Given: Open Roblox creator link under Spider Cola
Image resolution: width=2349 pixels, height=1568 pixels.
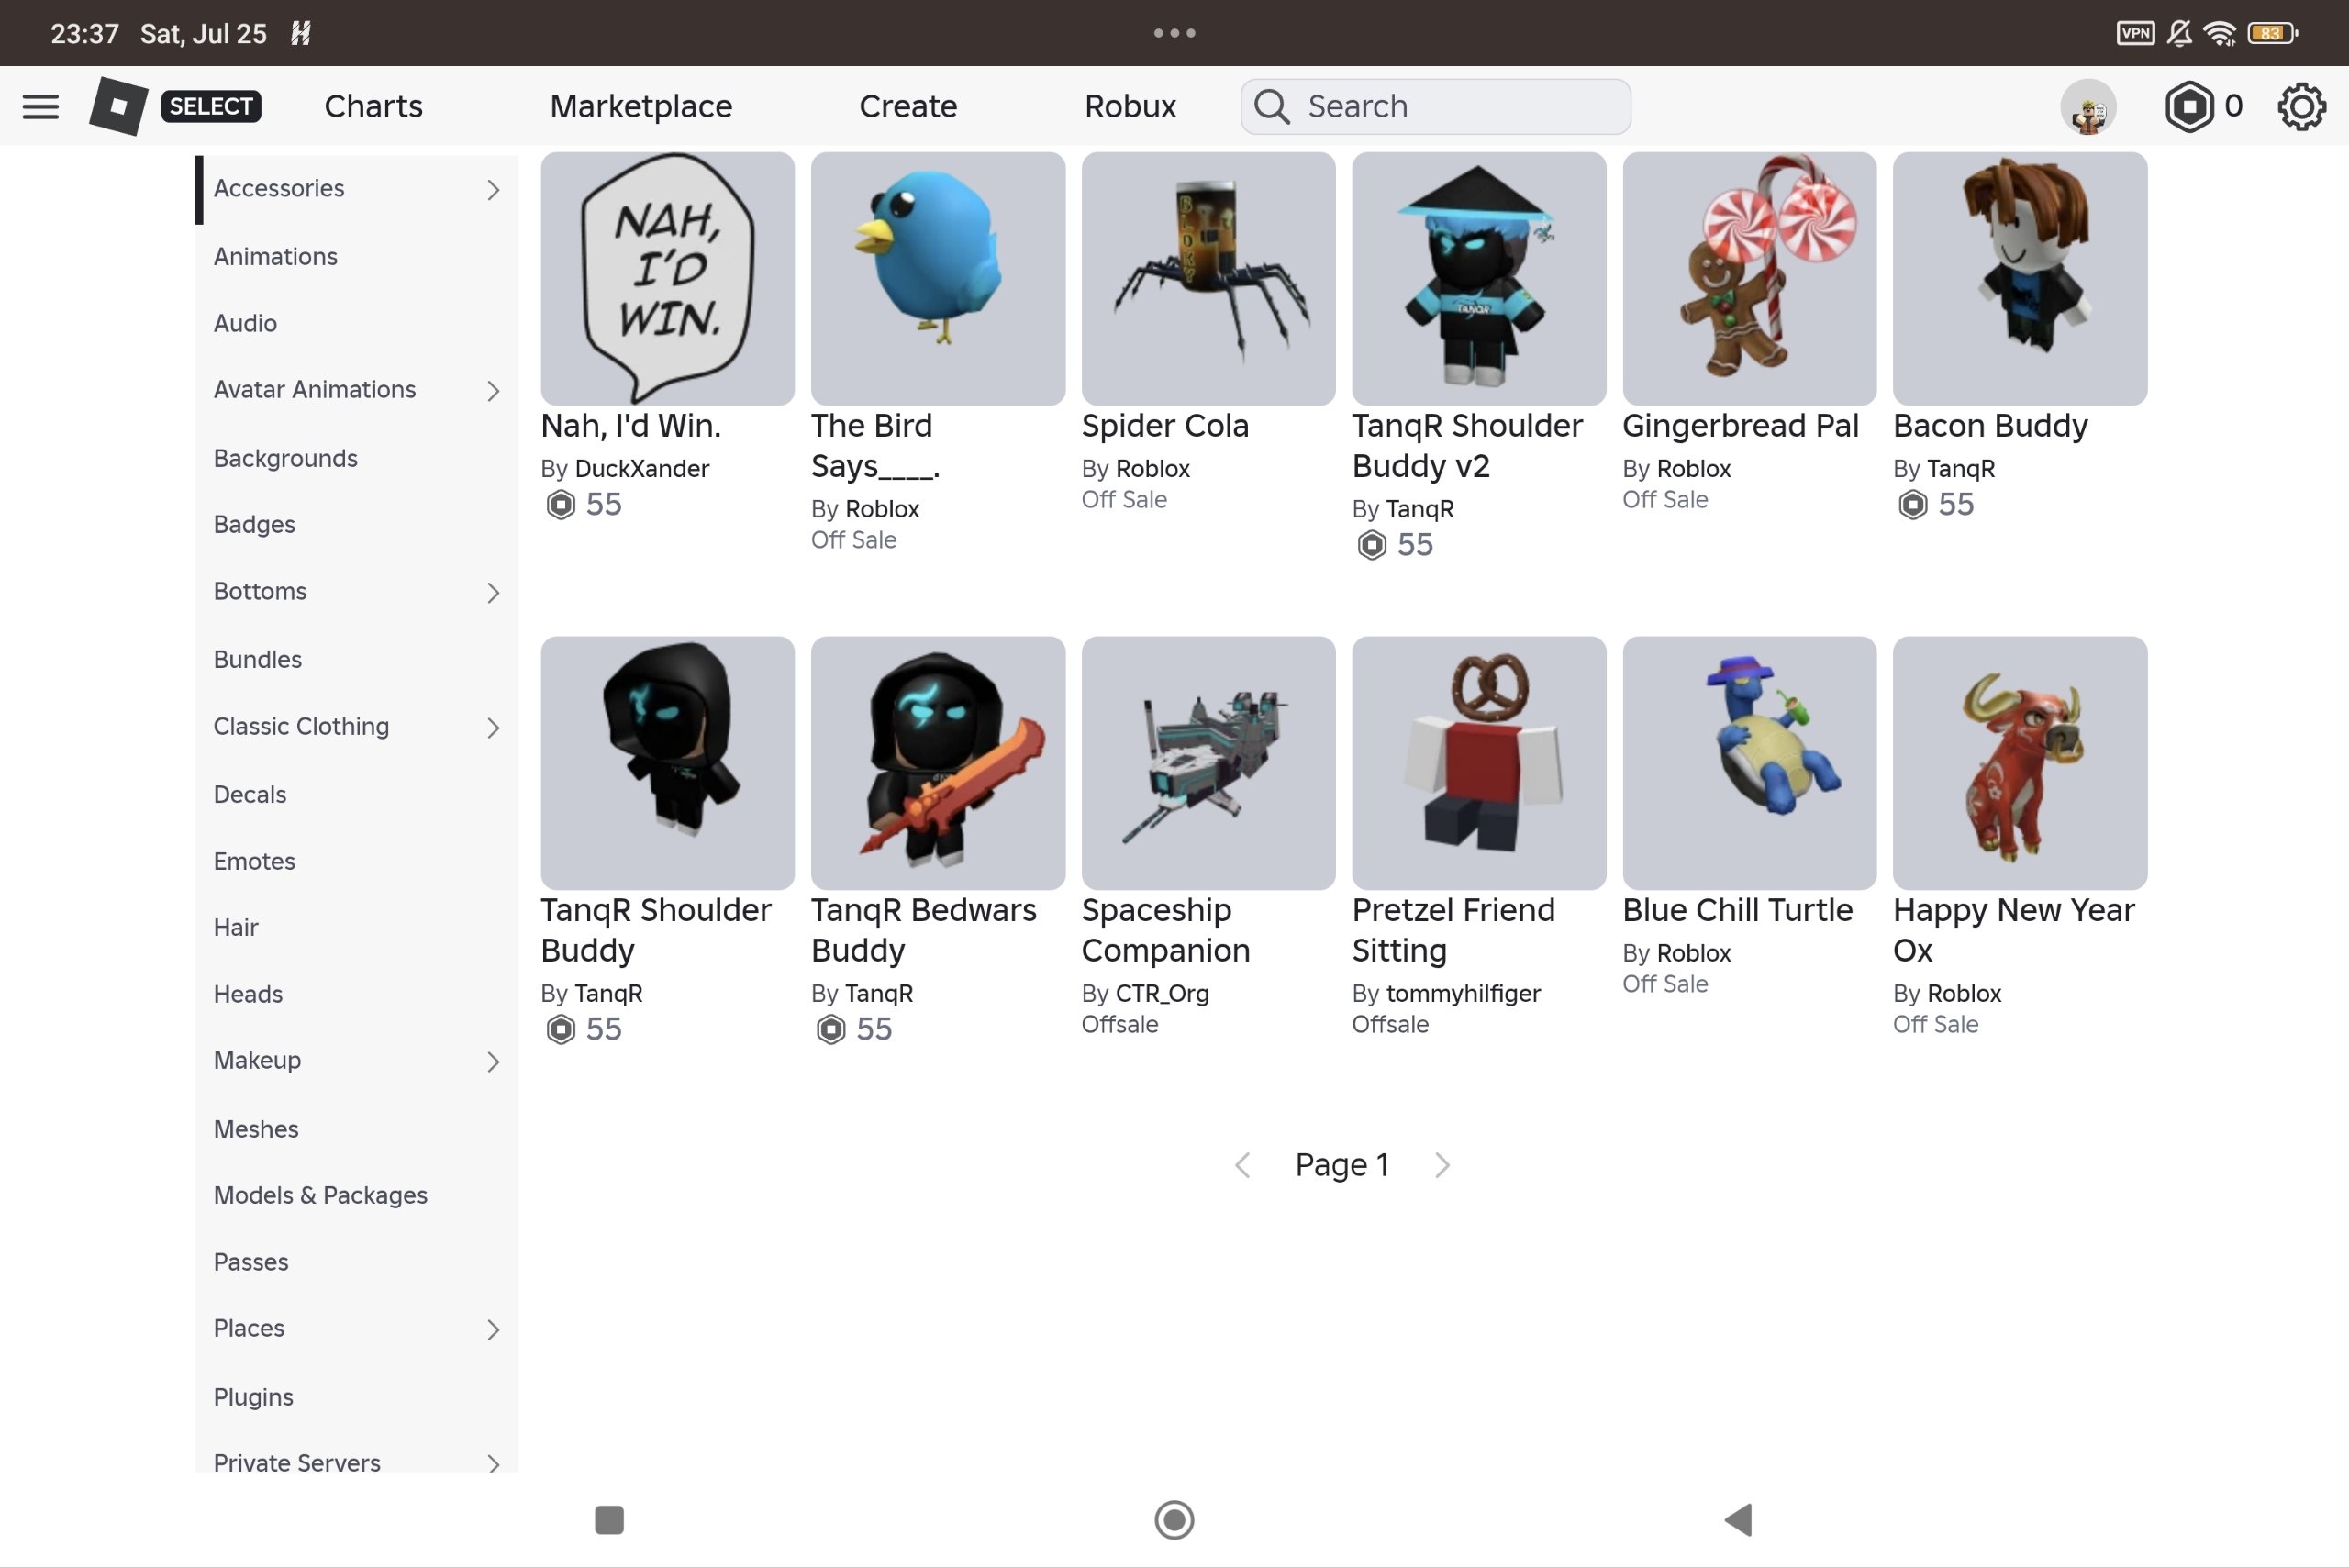Looking at the screenshot, I should pyautogui.click(x=1153, y=468).
